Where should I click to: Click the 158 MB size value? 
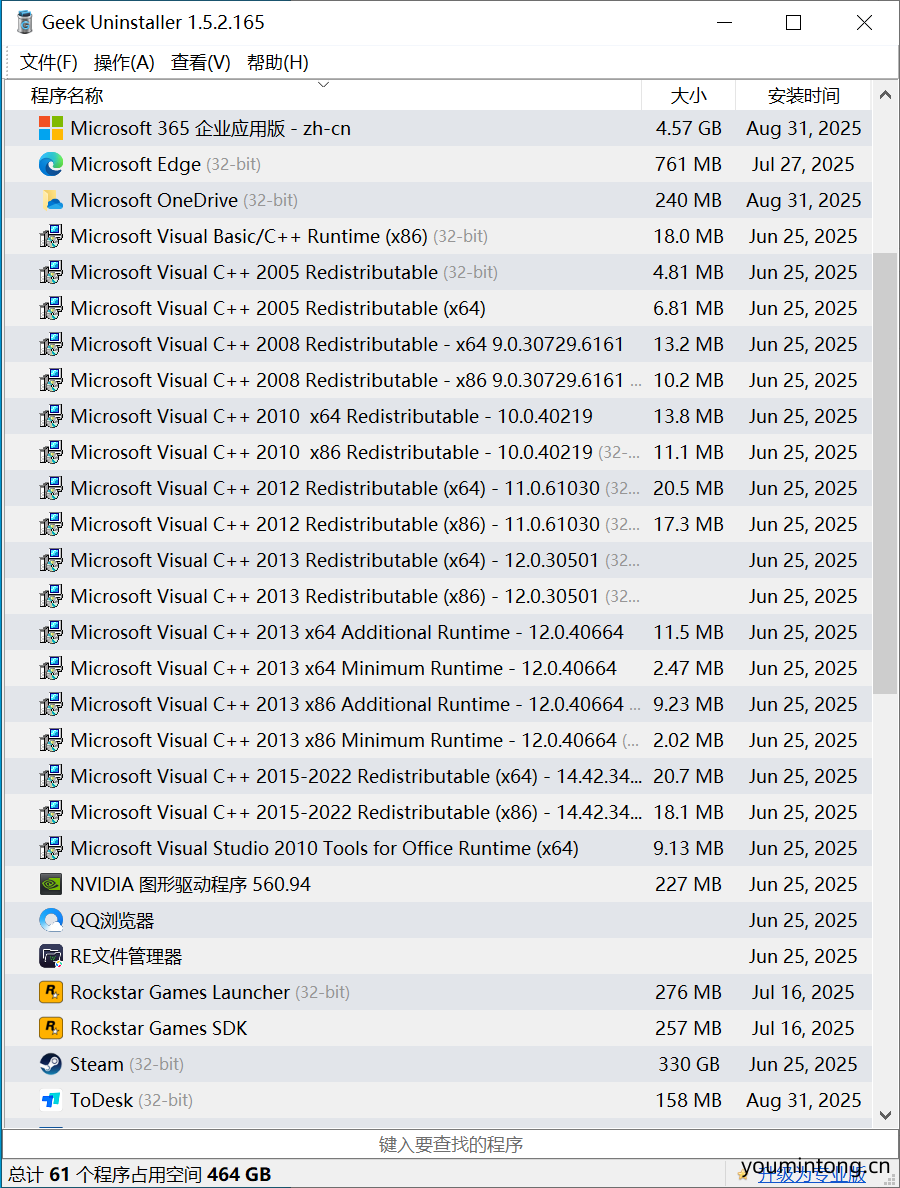point(689,1100)
